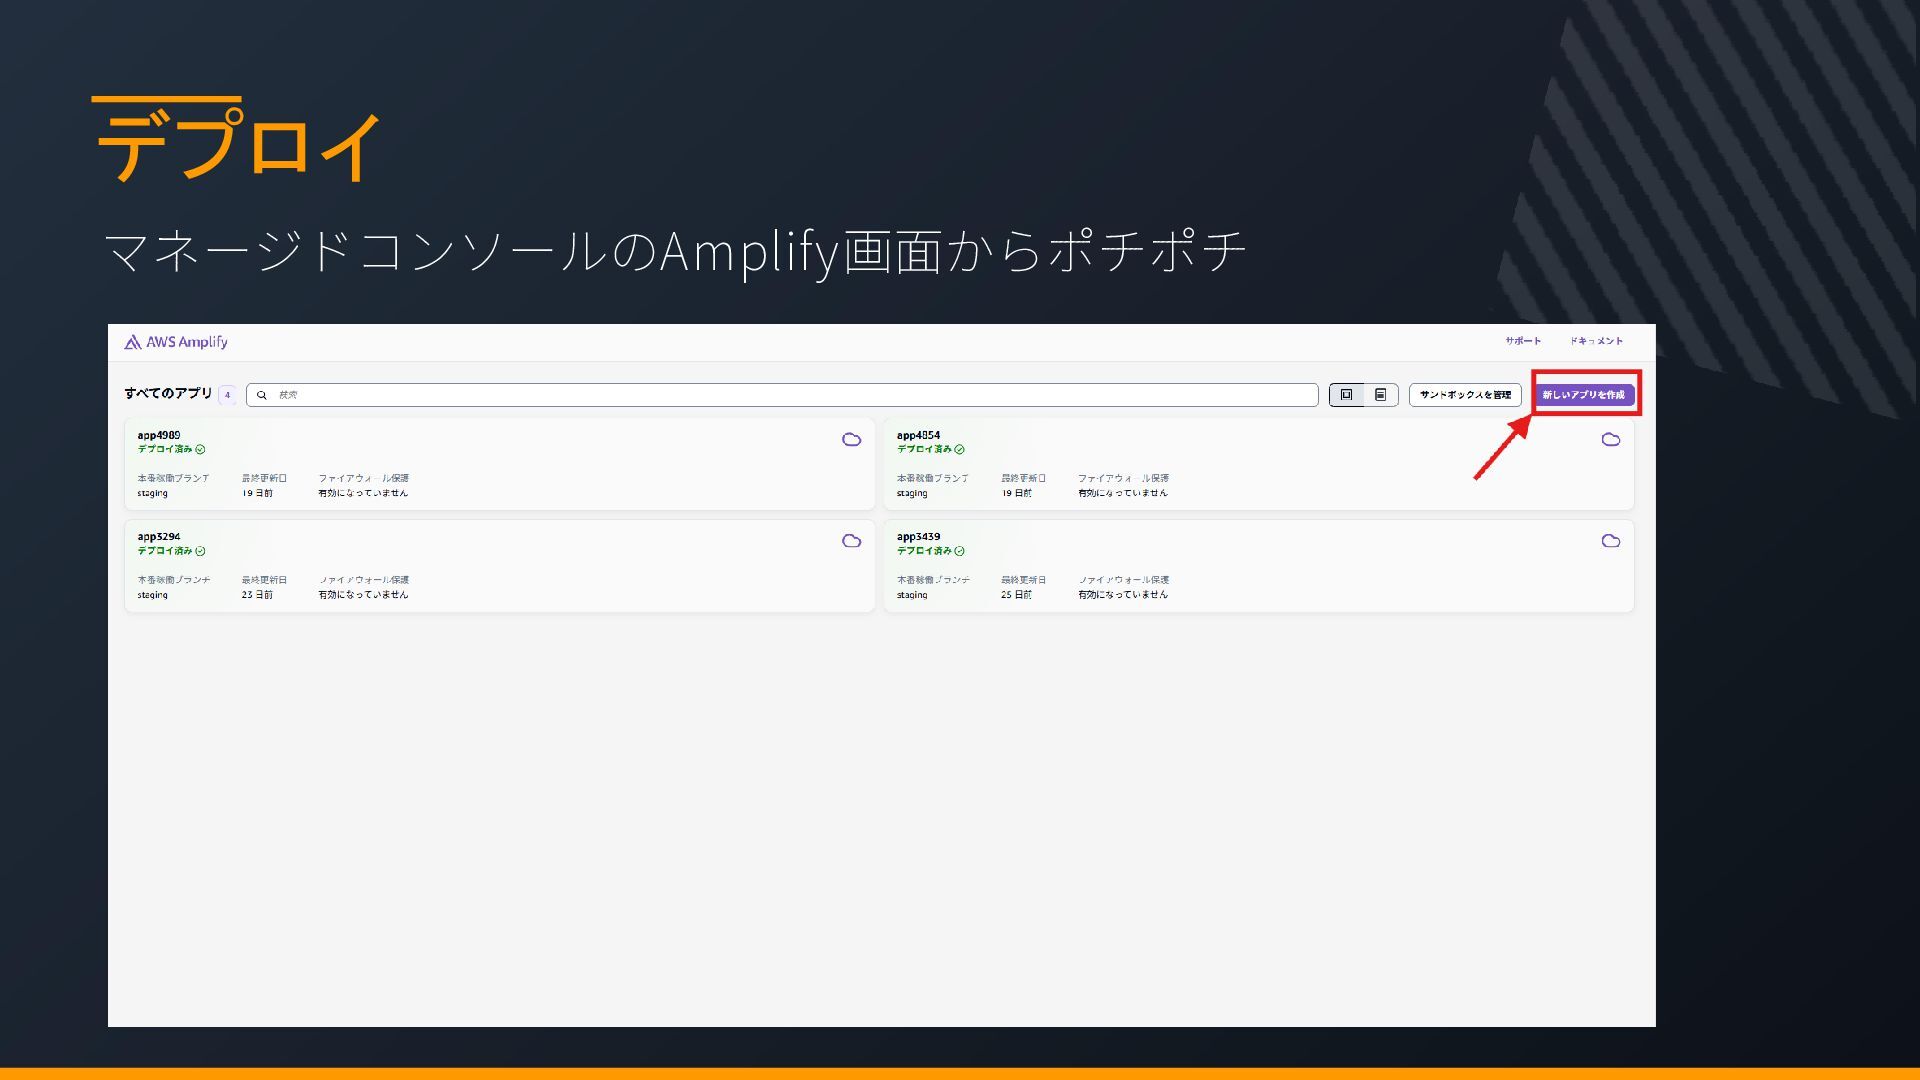This screenshot has width=1920, height=1080.
Task: Open the app4989 app card
Action: tap(499, 464)
